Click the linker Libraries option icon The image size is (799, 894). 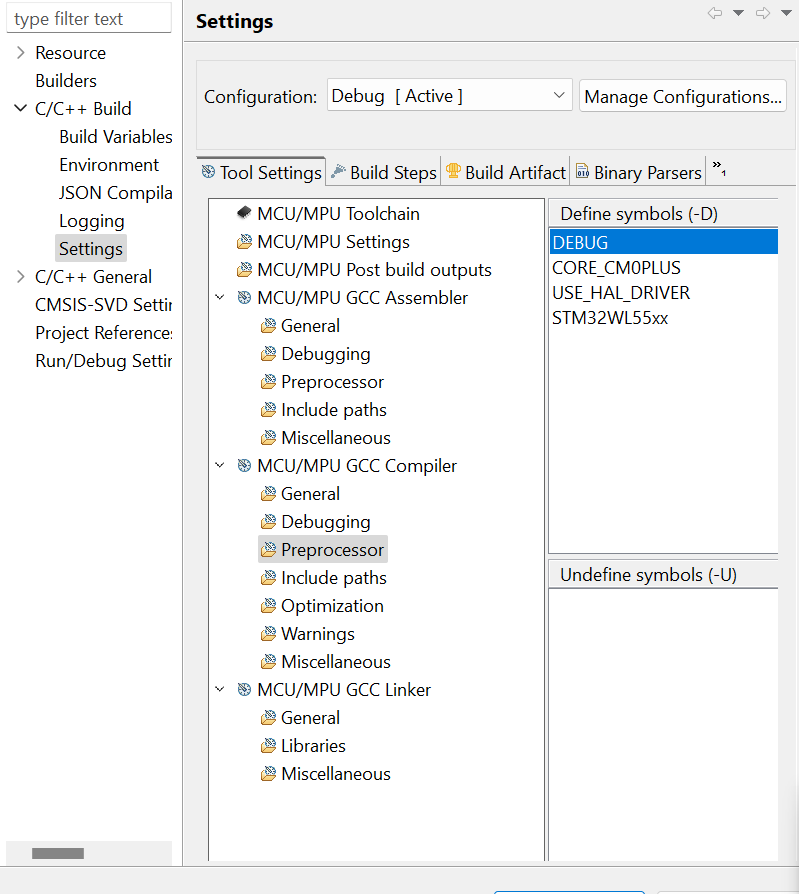pyautogui.click(x=268, y=745)
